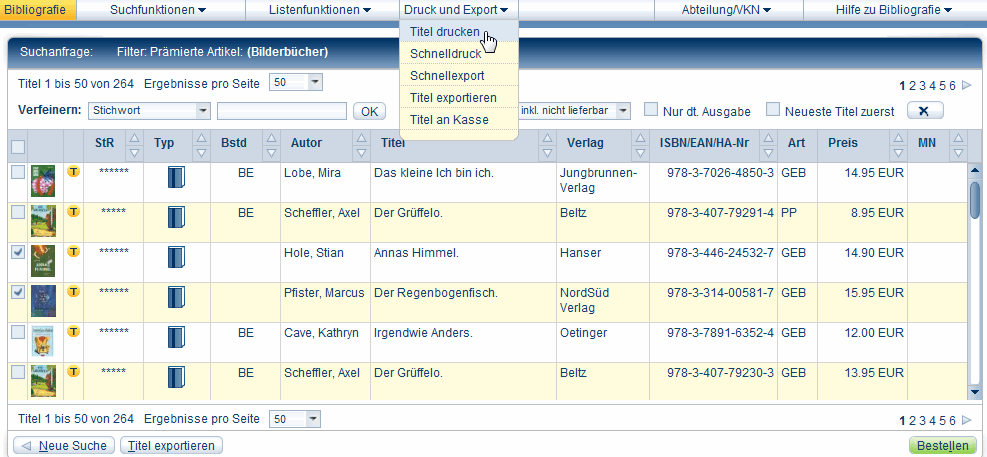Click the Neue Suche button

(x=62, y=446)
